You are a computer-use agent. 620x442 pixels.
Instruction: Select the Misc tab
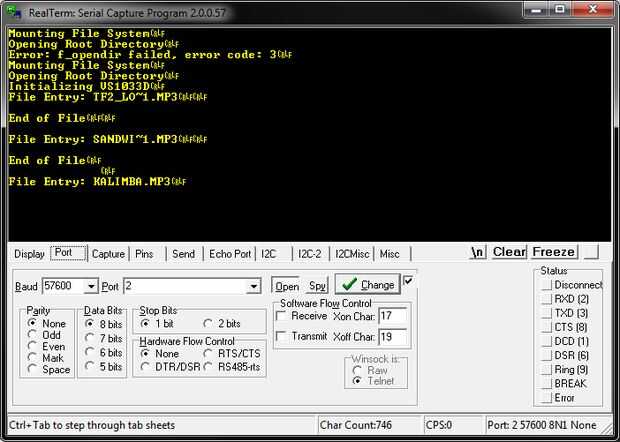390,254
